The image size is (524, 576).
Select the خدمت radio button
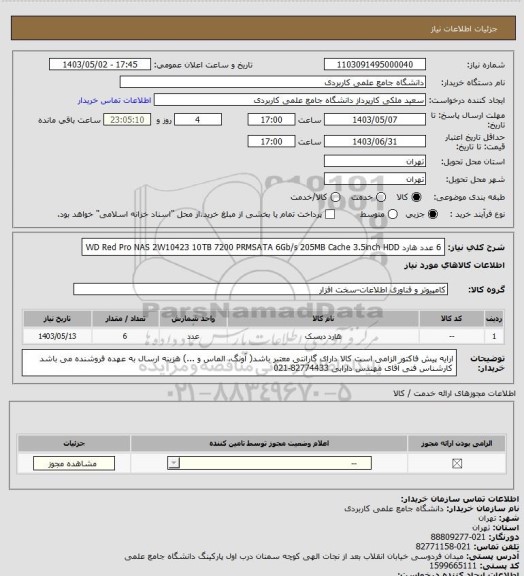[x=381, y=197]
